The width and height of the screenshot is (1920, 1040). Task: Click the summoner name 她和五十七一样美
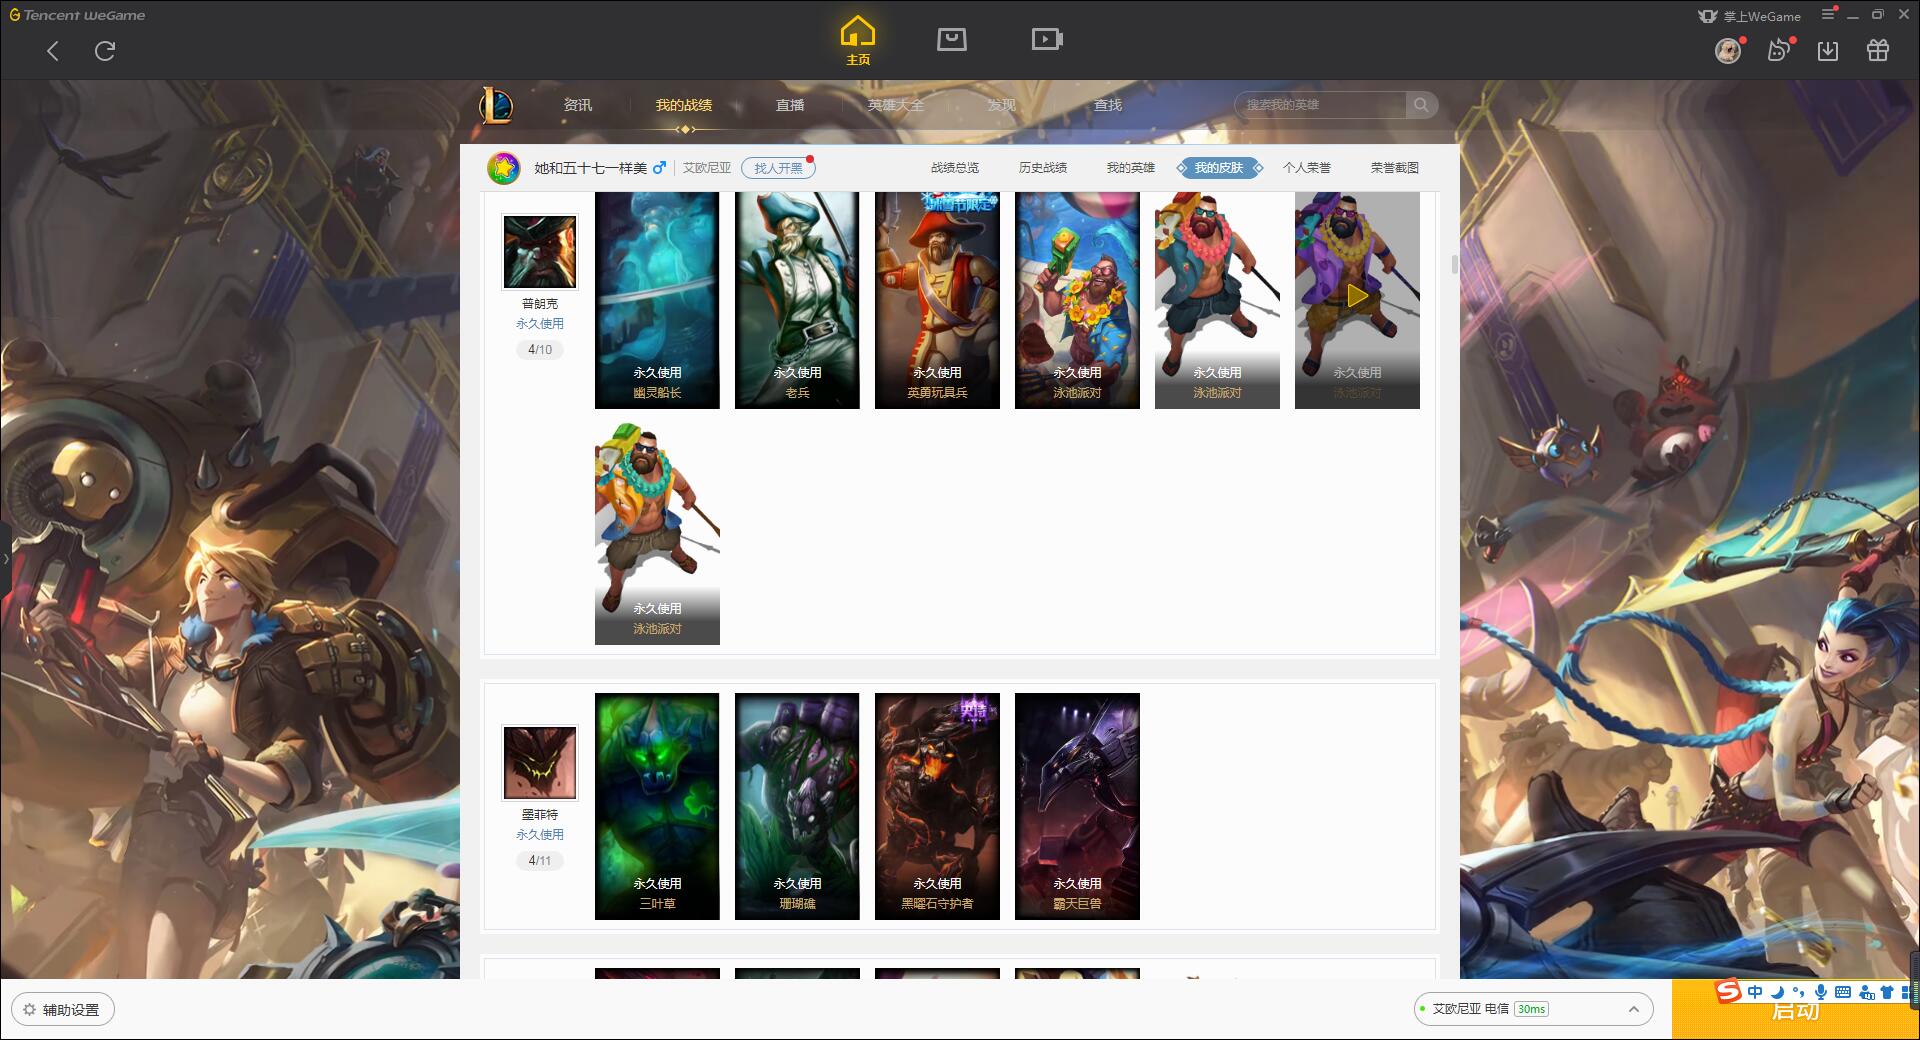(x=590, y=168)
